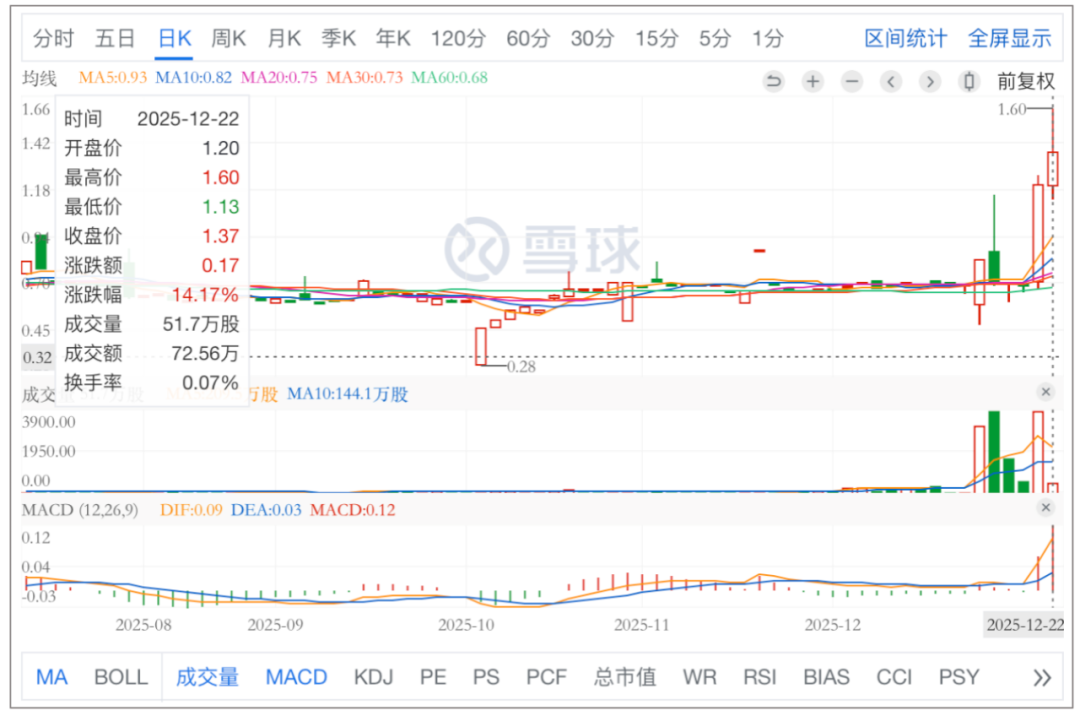Switch to the 周K weekly tab

pos(228,39)
